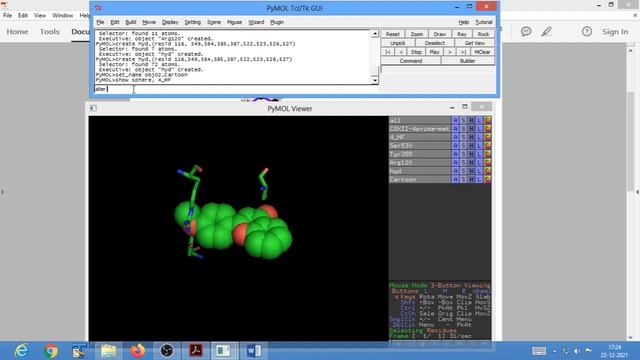Switch to Builder mode

[467, 61]
